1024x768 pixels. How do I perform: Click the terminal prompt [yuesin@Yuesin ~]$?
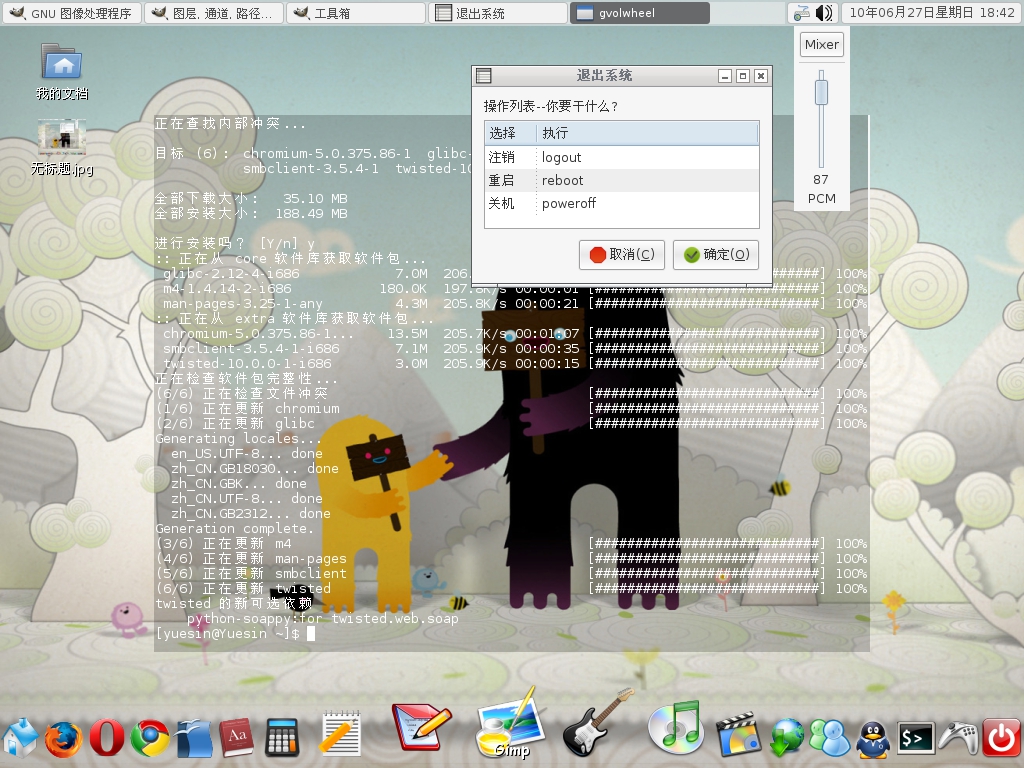pos(228,633)
